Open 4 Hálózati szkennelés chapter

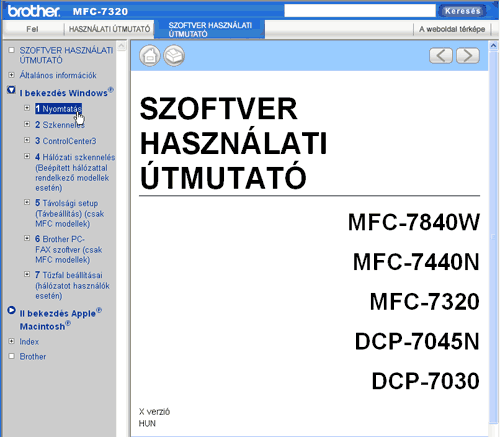tap(75, 172)
